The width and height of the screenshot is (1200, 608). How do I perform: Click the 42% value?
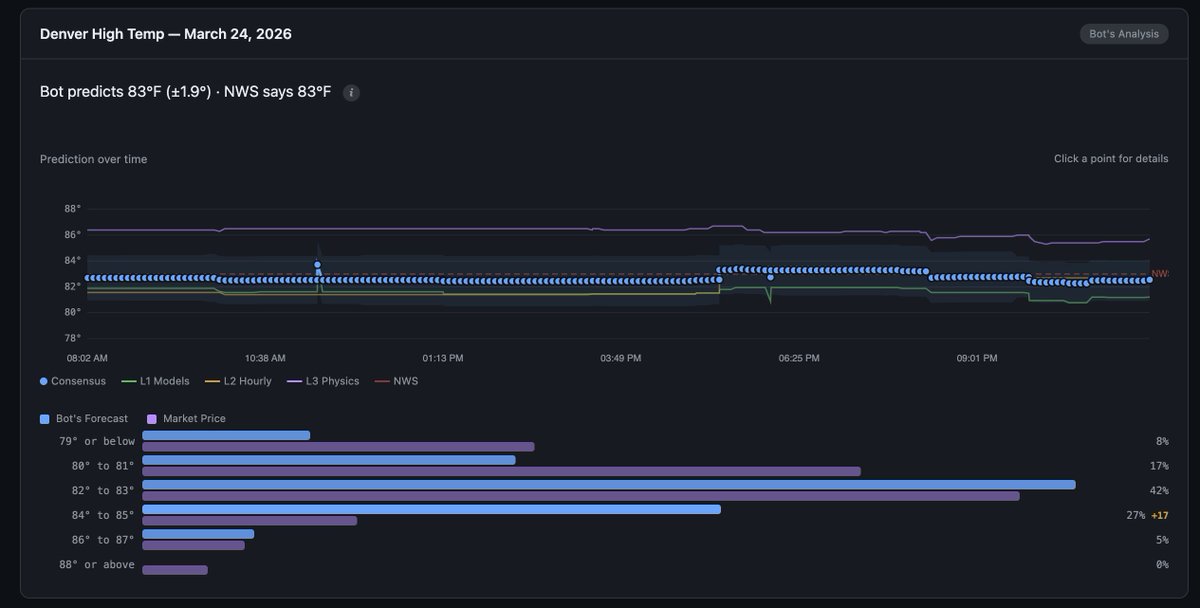[1159, 491]
